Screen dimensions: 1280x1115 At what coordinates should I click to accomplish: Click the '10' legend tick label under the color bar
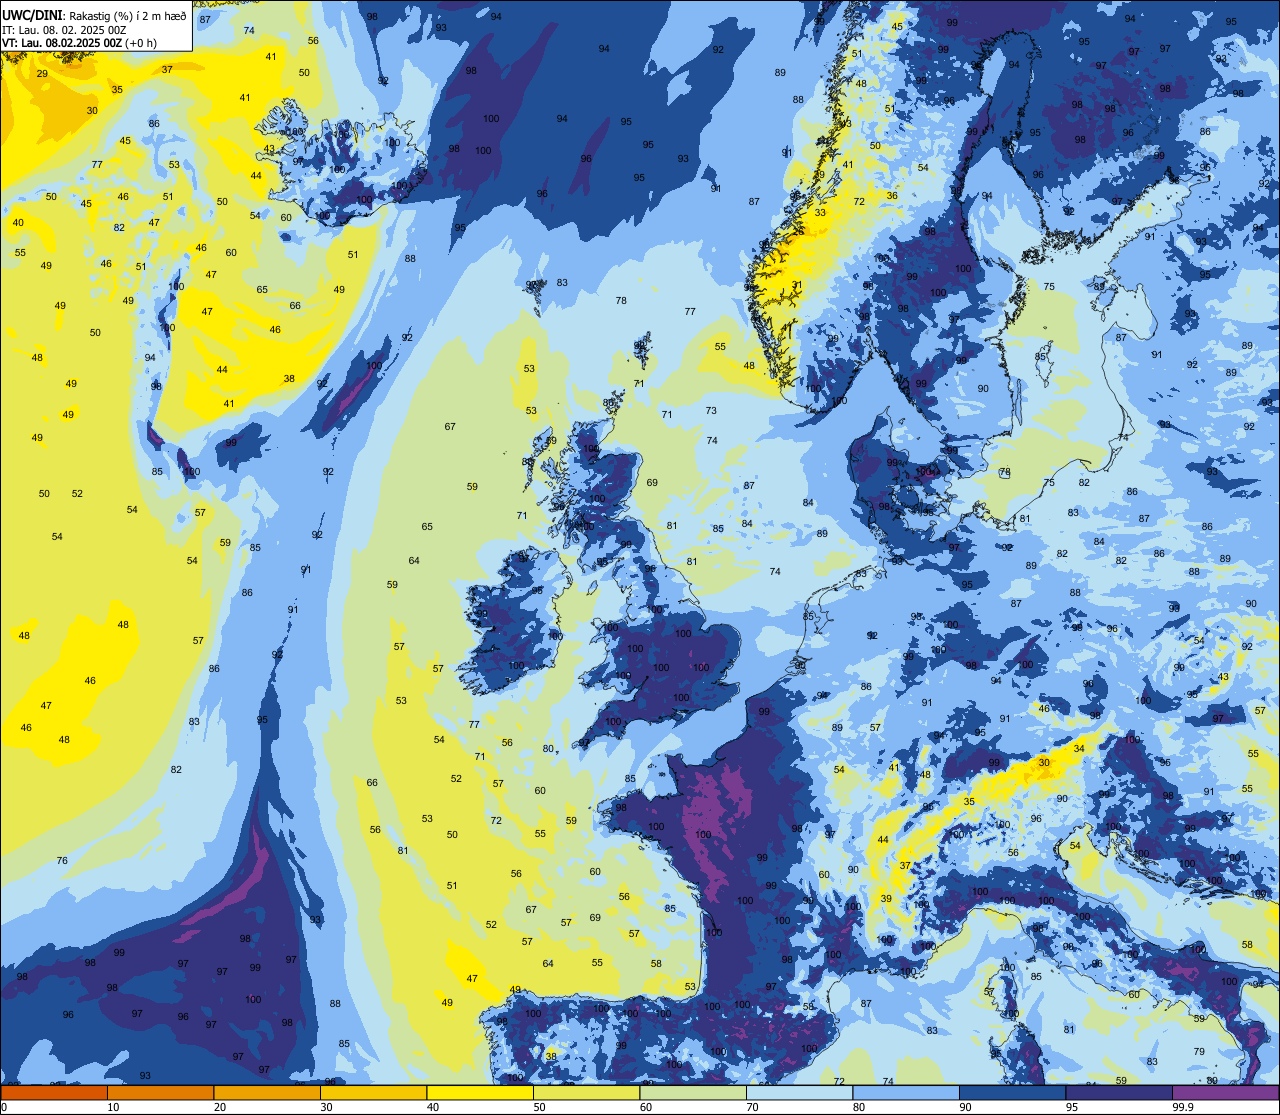tap(113, 1107)
